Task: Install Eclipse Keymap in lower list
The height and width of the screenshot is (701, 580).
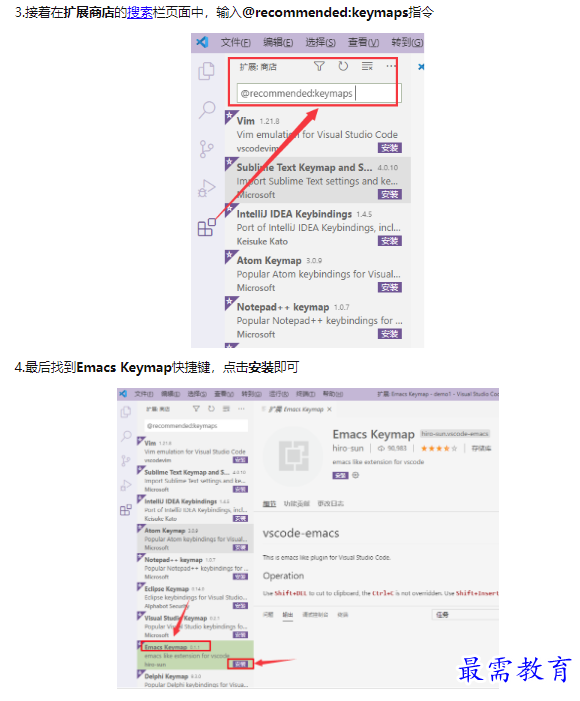Action: pos(241,606)
